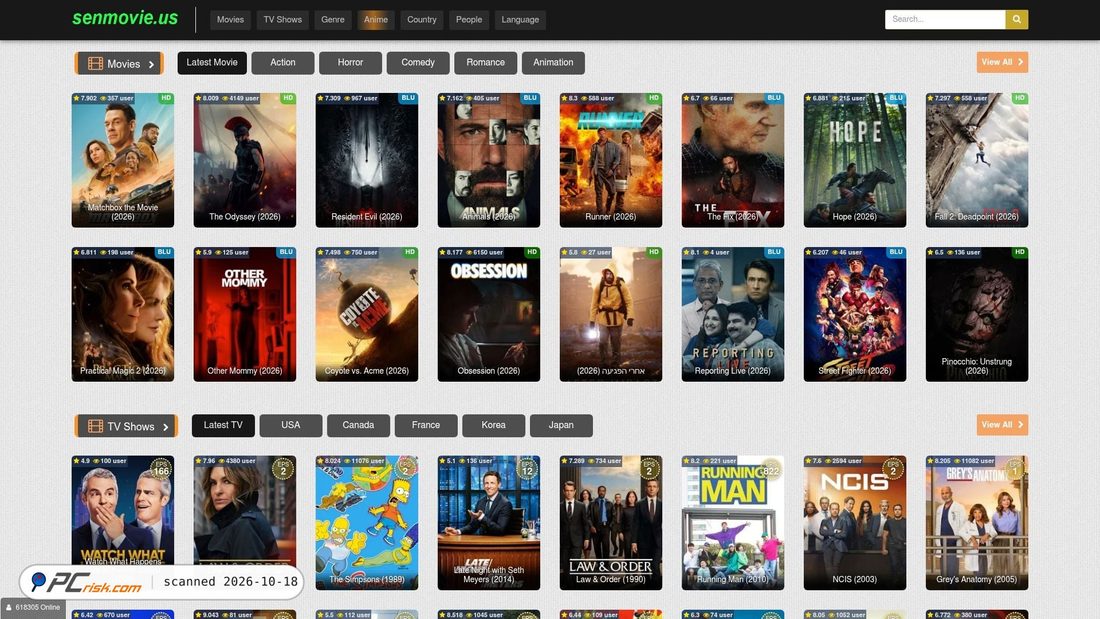Go to the Anime menu item
1100x619 pixels.
375,20
